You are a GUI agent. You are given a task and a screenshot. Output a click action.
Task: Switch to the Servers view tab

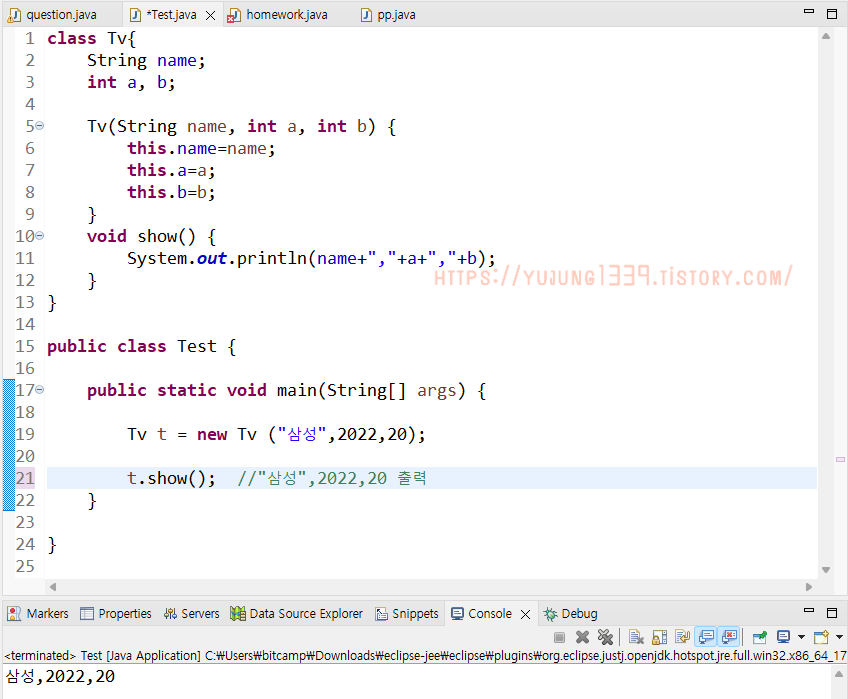tap(191, 614)
